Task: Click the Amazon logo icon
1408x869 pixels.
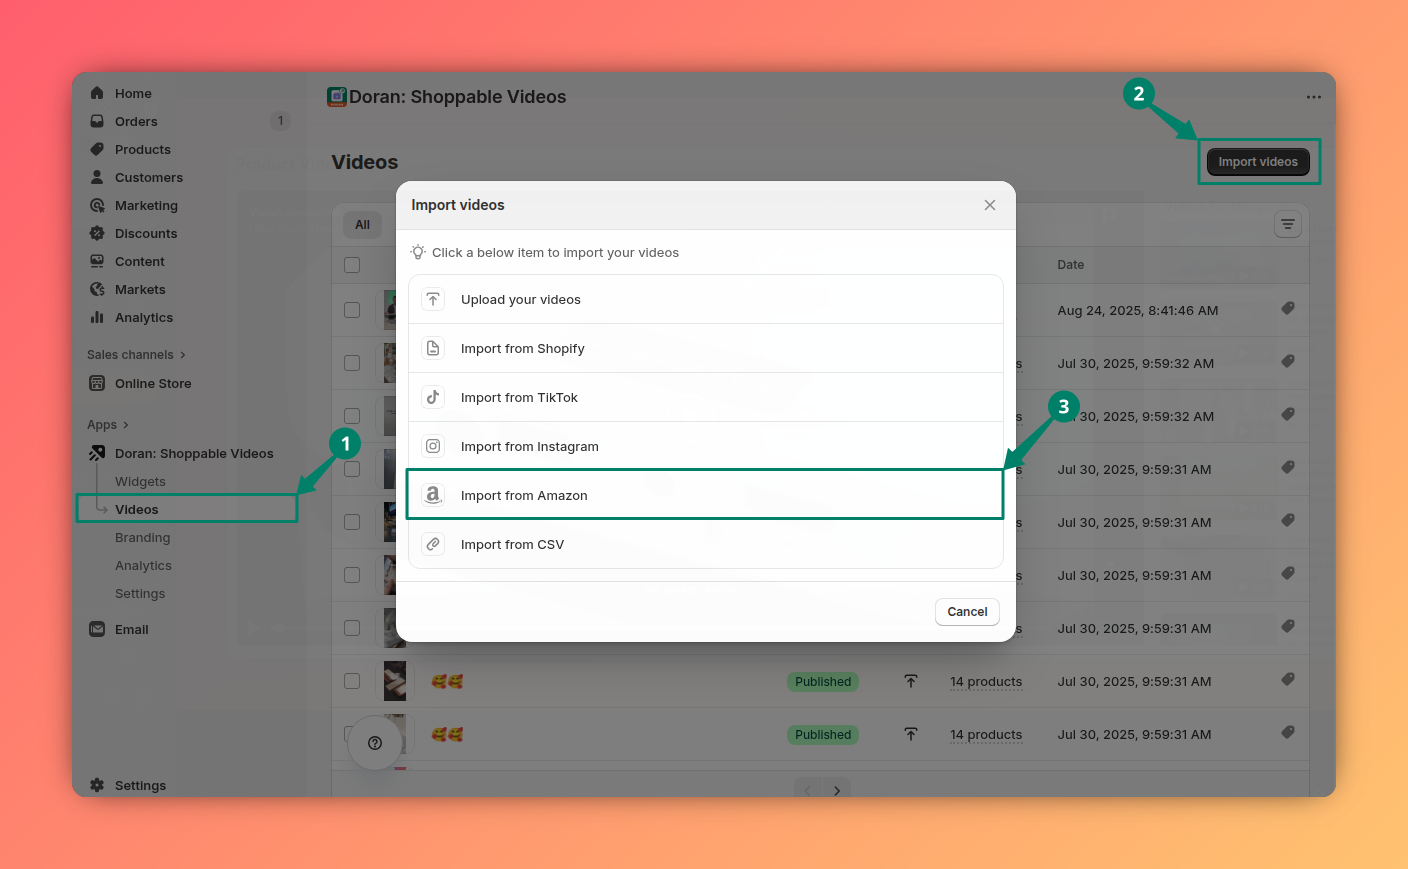Action: click(433, 495)
